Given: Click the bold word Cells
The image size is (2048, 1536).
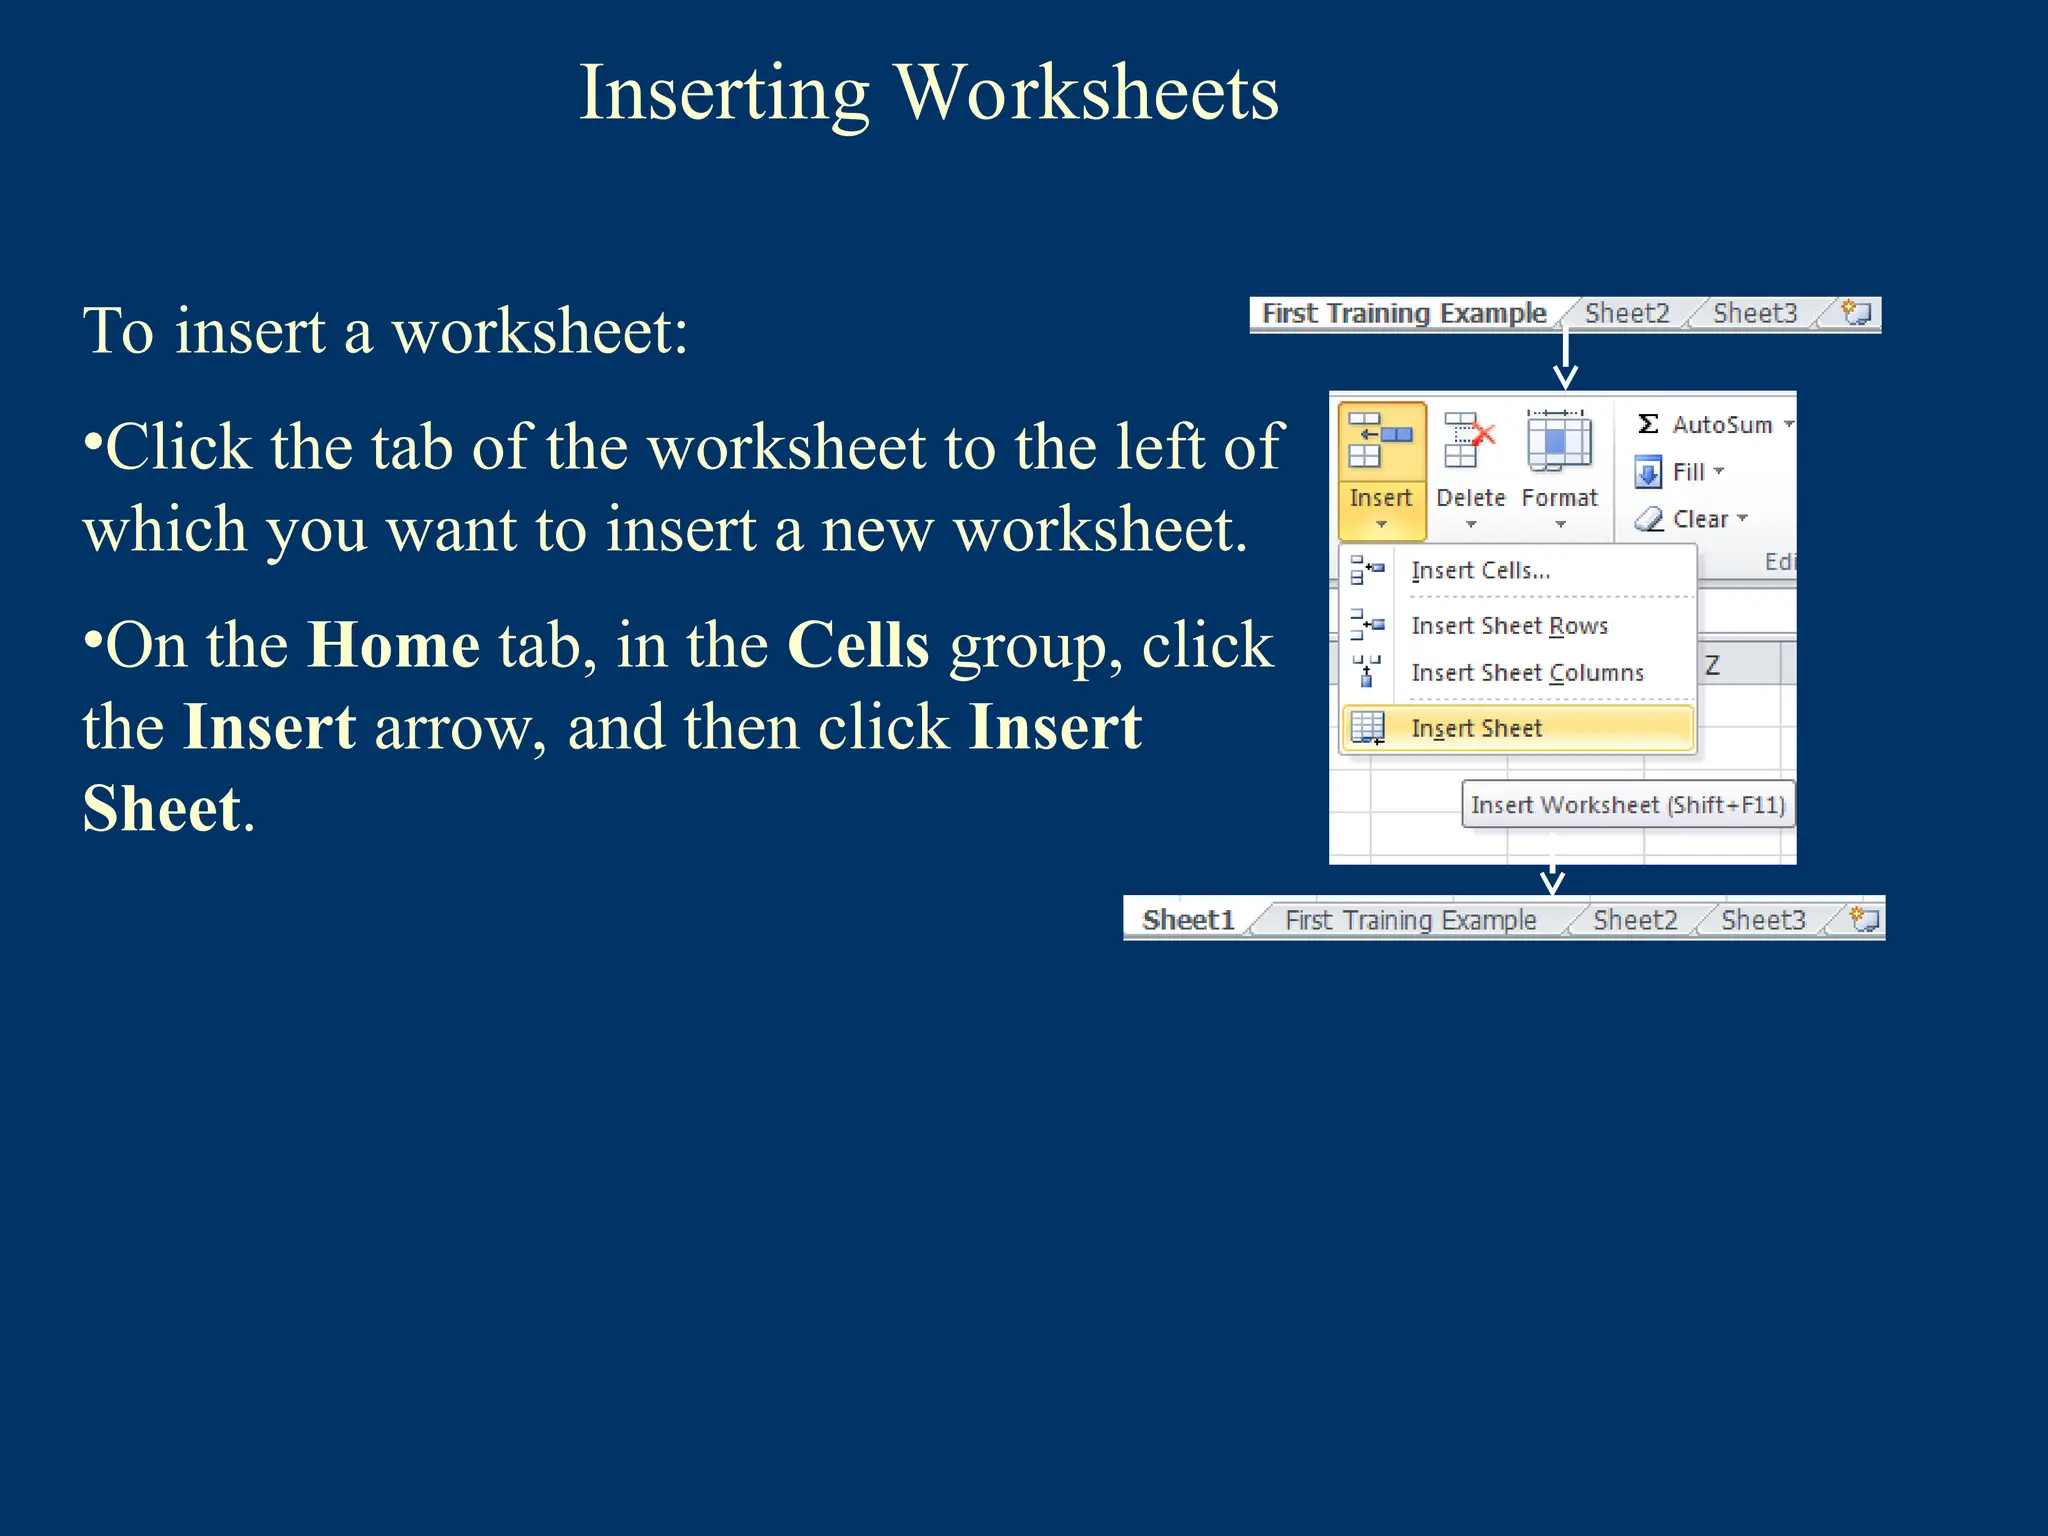Looking at the screenshot, I should [858, 644].
